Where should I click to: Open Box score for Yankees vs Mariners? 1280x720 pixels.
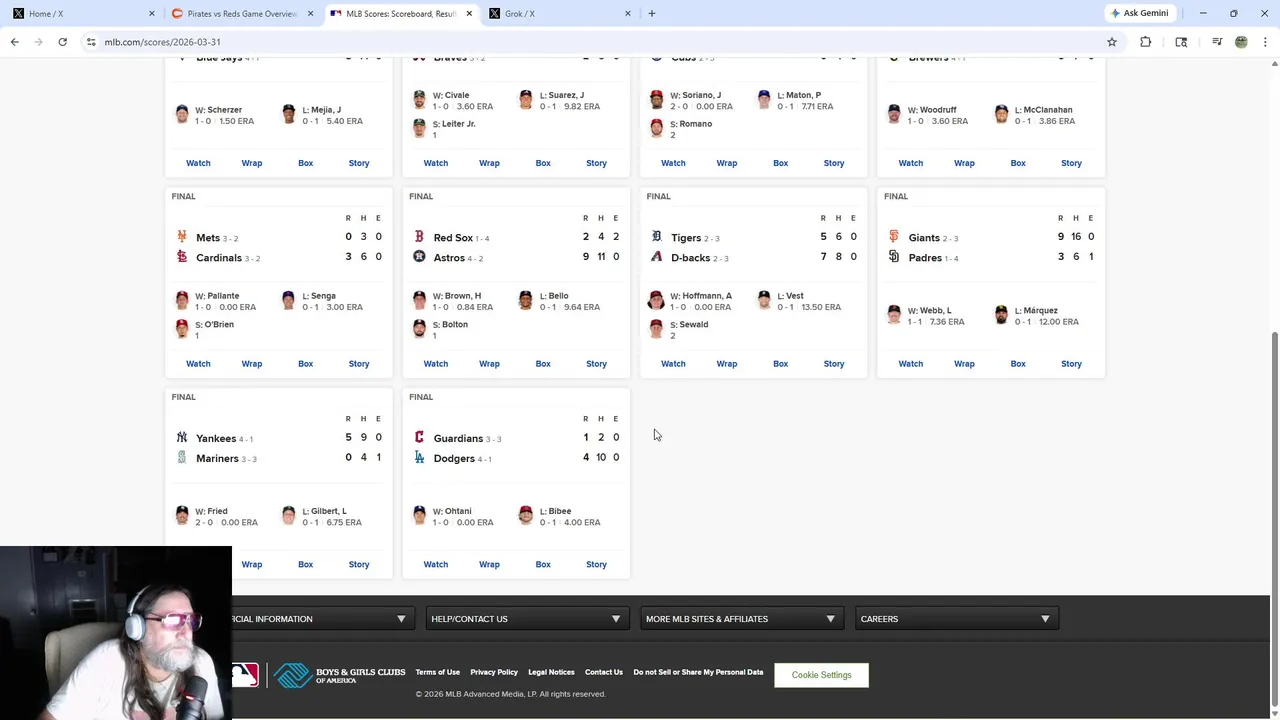pos(305,565)
